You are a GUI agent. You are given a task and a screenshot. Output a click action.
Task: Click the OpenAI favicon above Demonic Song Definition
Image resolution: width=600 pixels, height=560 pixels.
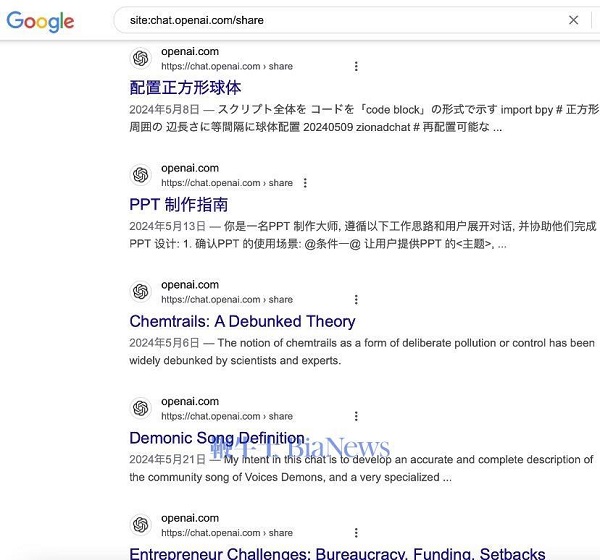click(x=140, y=408)
